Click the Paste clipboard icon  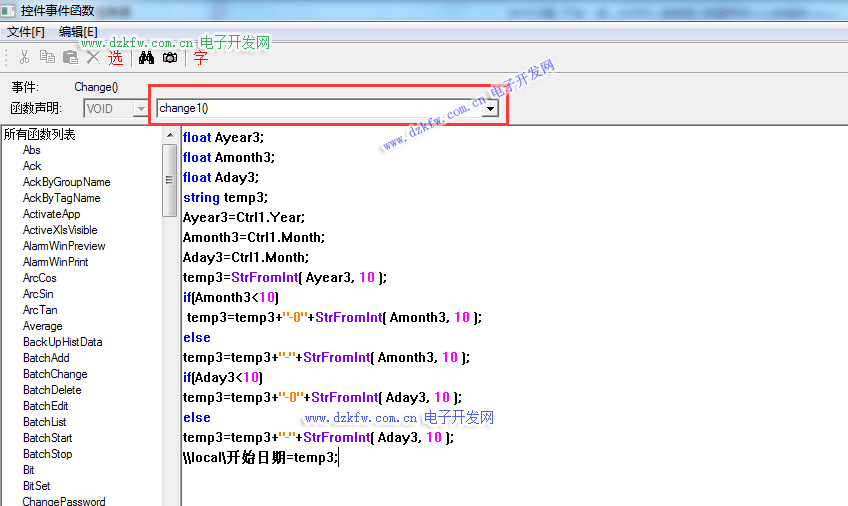pyautogui.click(x=70, y=58)
